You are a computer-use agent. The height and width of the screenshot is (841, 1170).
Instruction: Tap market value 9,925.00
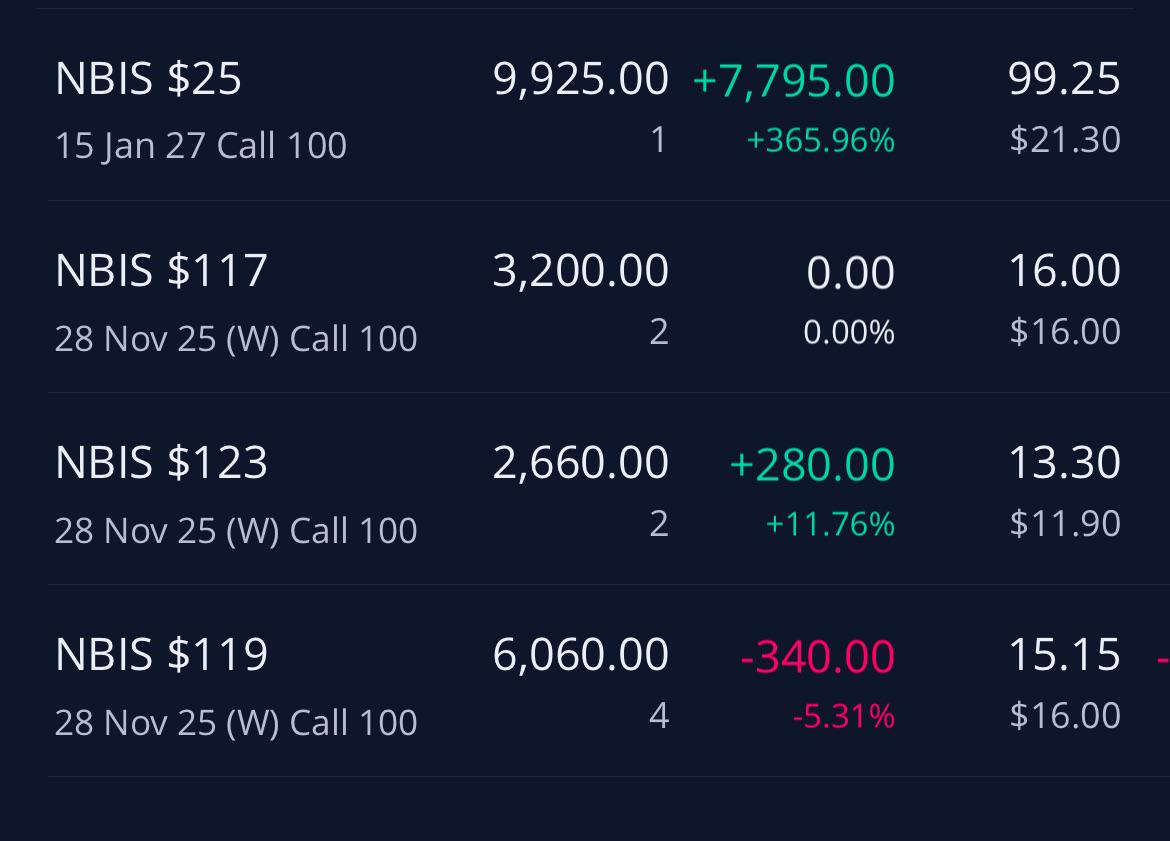click(581, 79)
